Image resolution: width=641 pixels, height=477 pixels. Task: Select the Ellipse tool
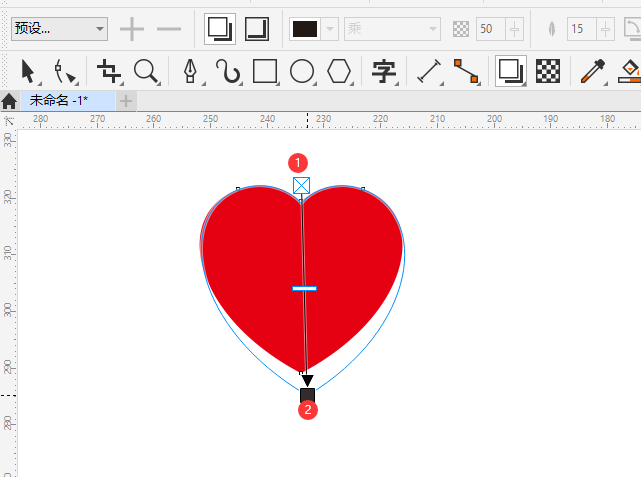(302, 72)
